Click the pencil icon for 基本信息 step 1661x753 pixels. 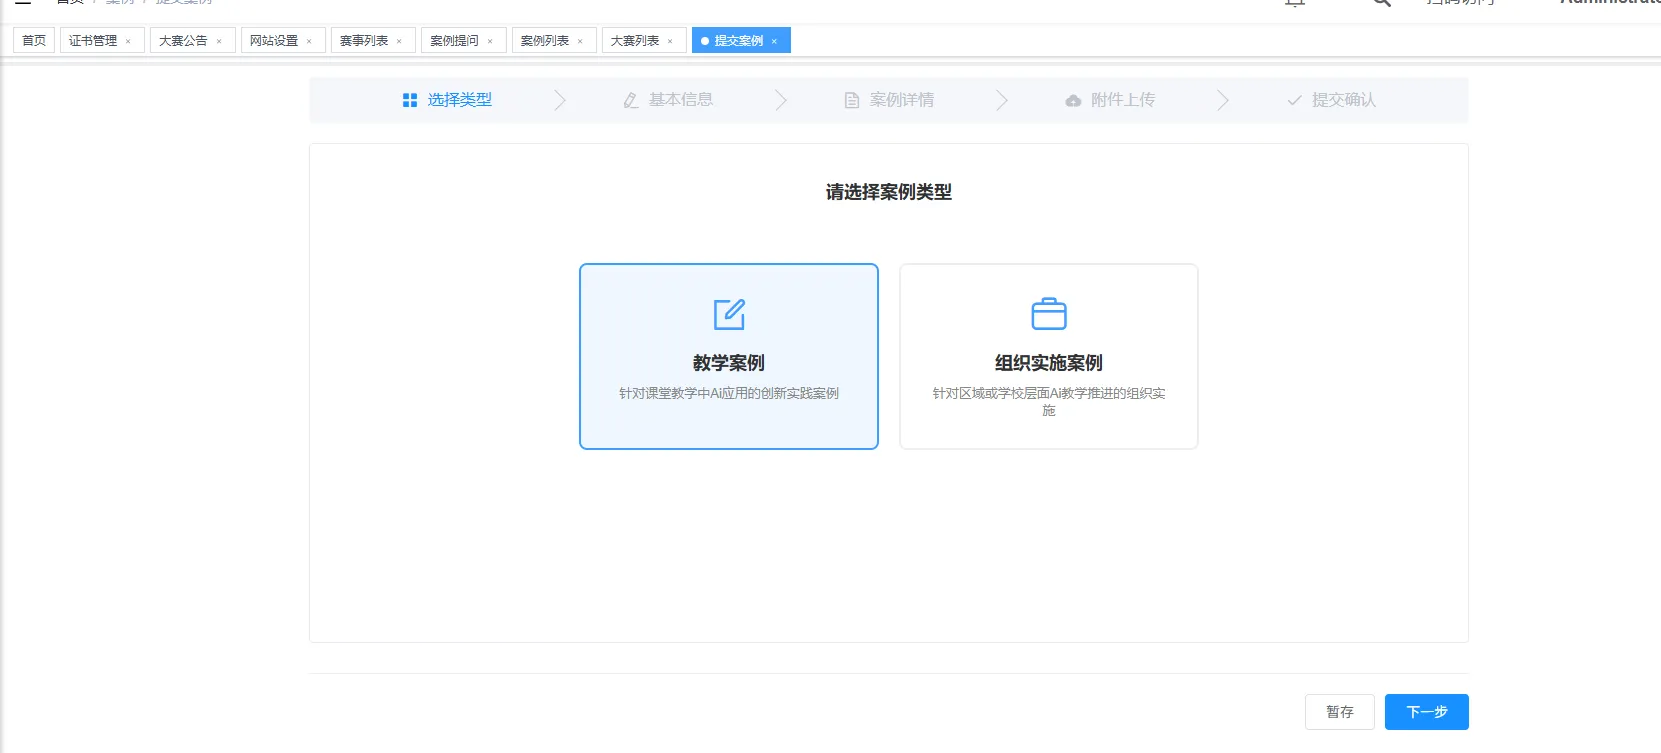631,100
